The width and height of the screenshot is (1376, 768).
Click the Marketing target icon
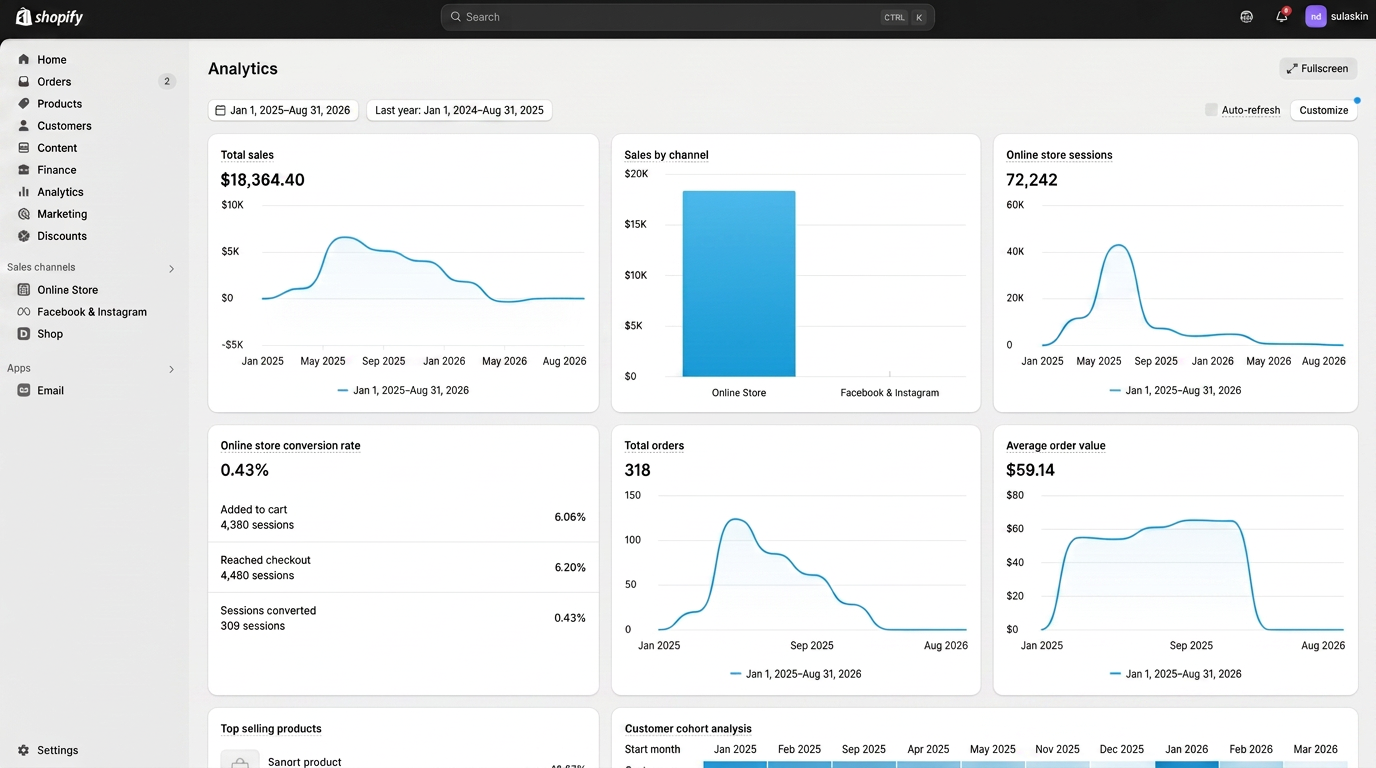point(24,214)
